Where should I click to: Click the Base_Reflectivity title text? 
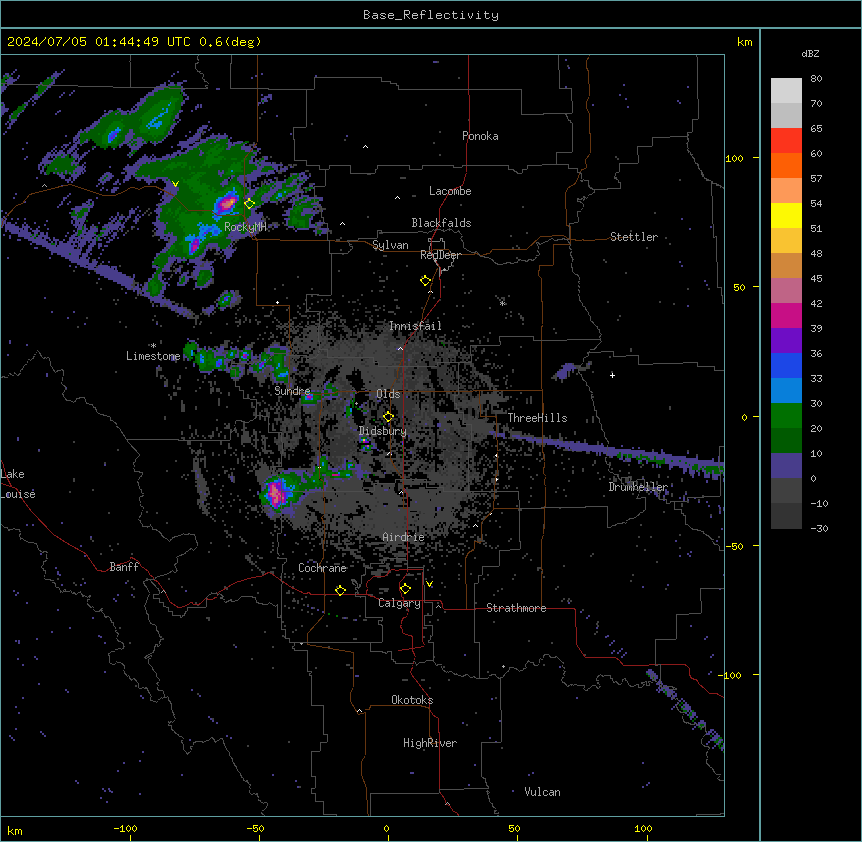[431, 15]
